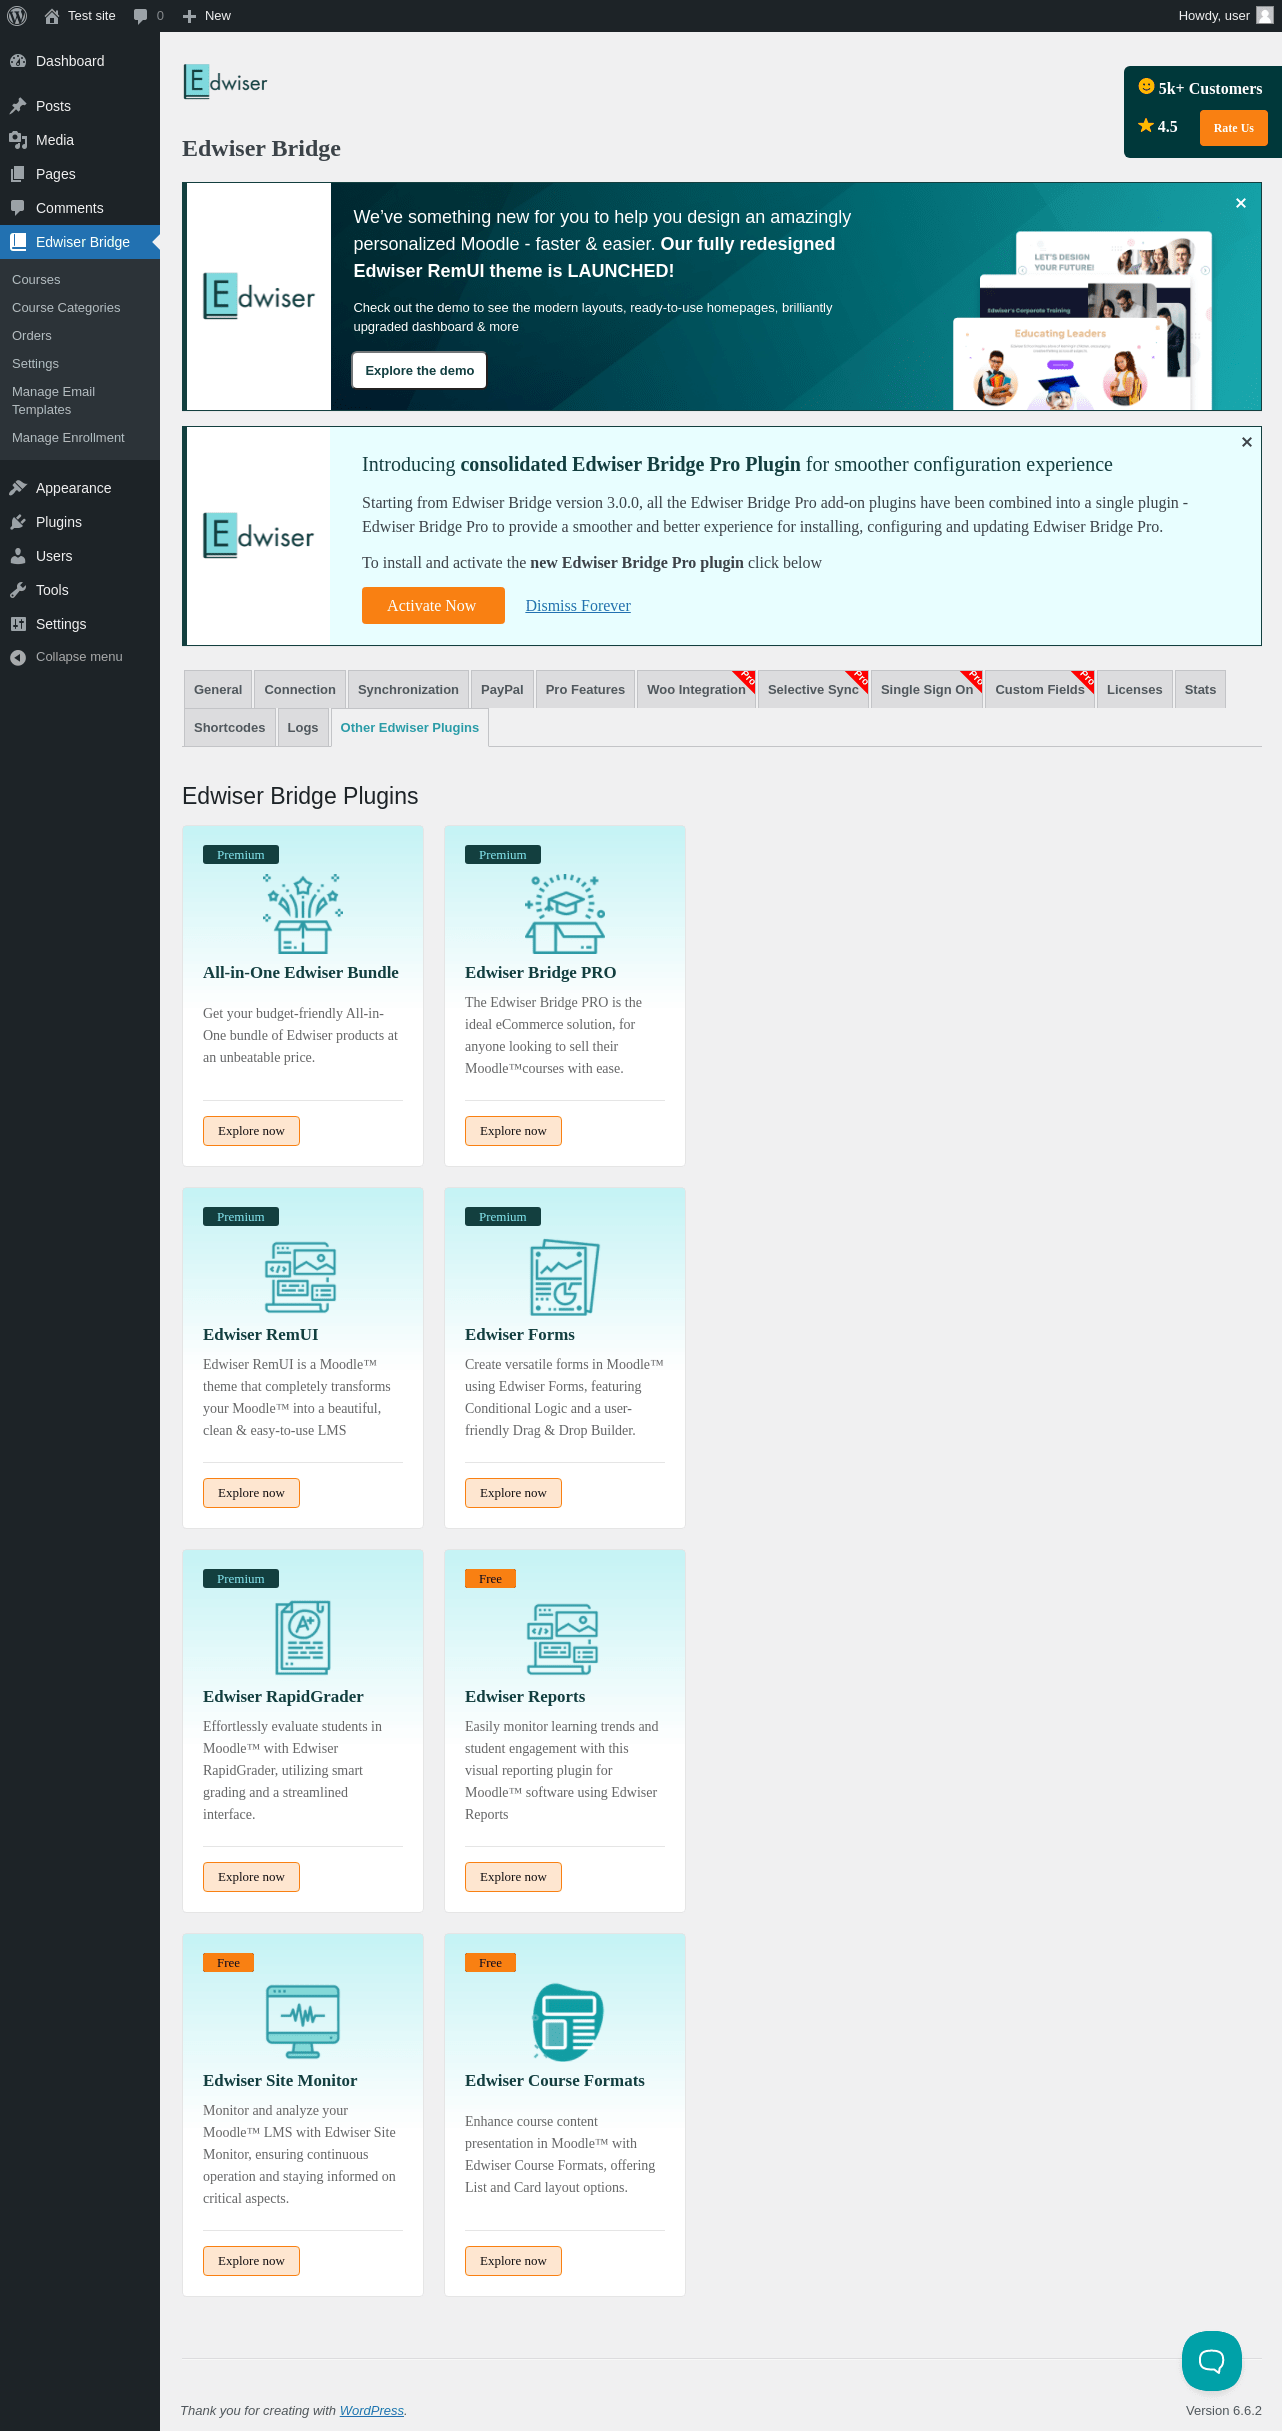
Task: Click the Appearance paintbrush icon
Action: click(x=18, y=488)
